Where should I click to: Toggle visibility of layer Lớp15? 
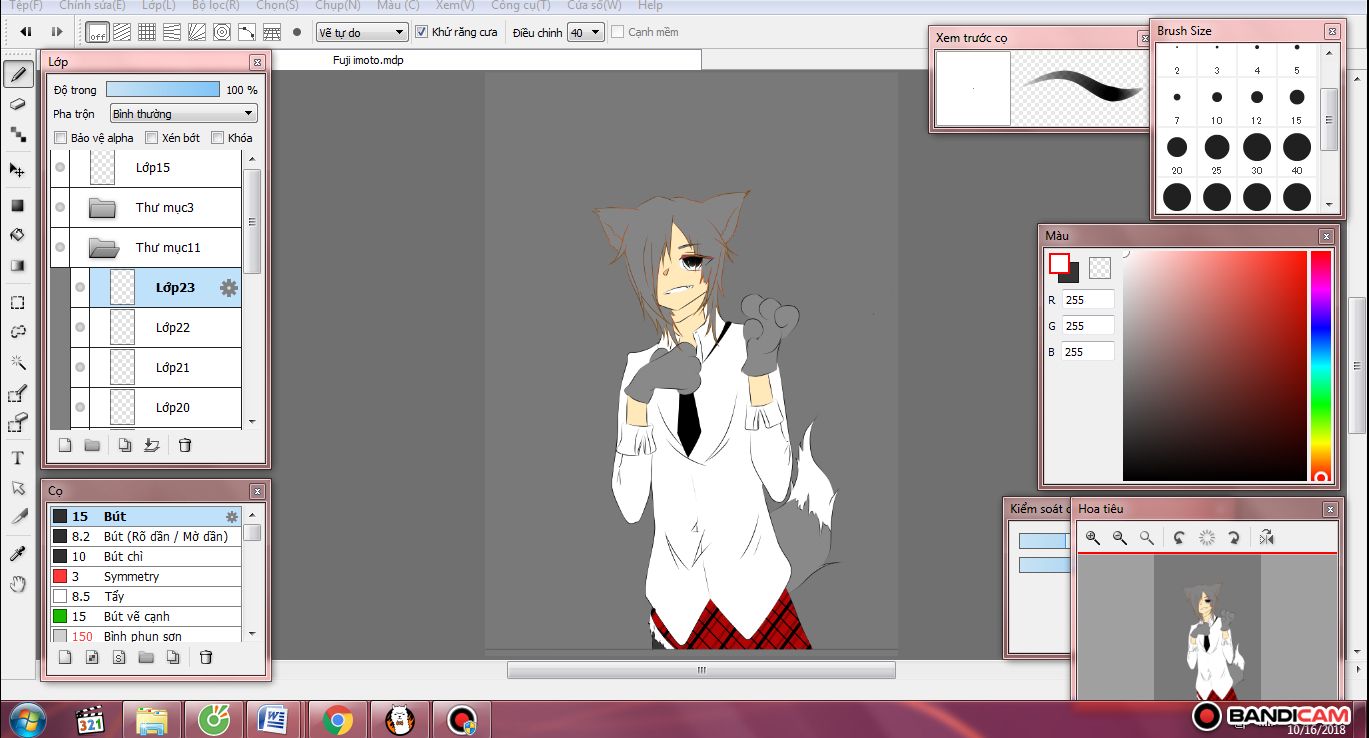click(60, 168)
